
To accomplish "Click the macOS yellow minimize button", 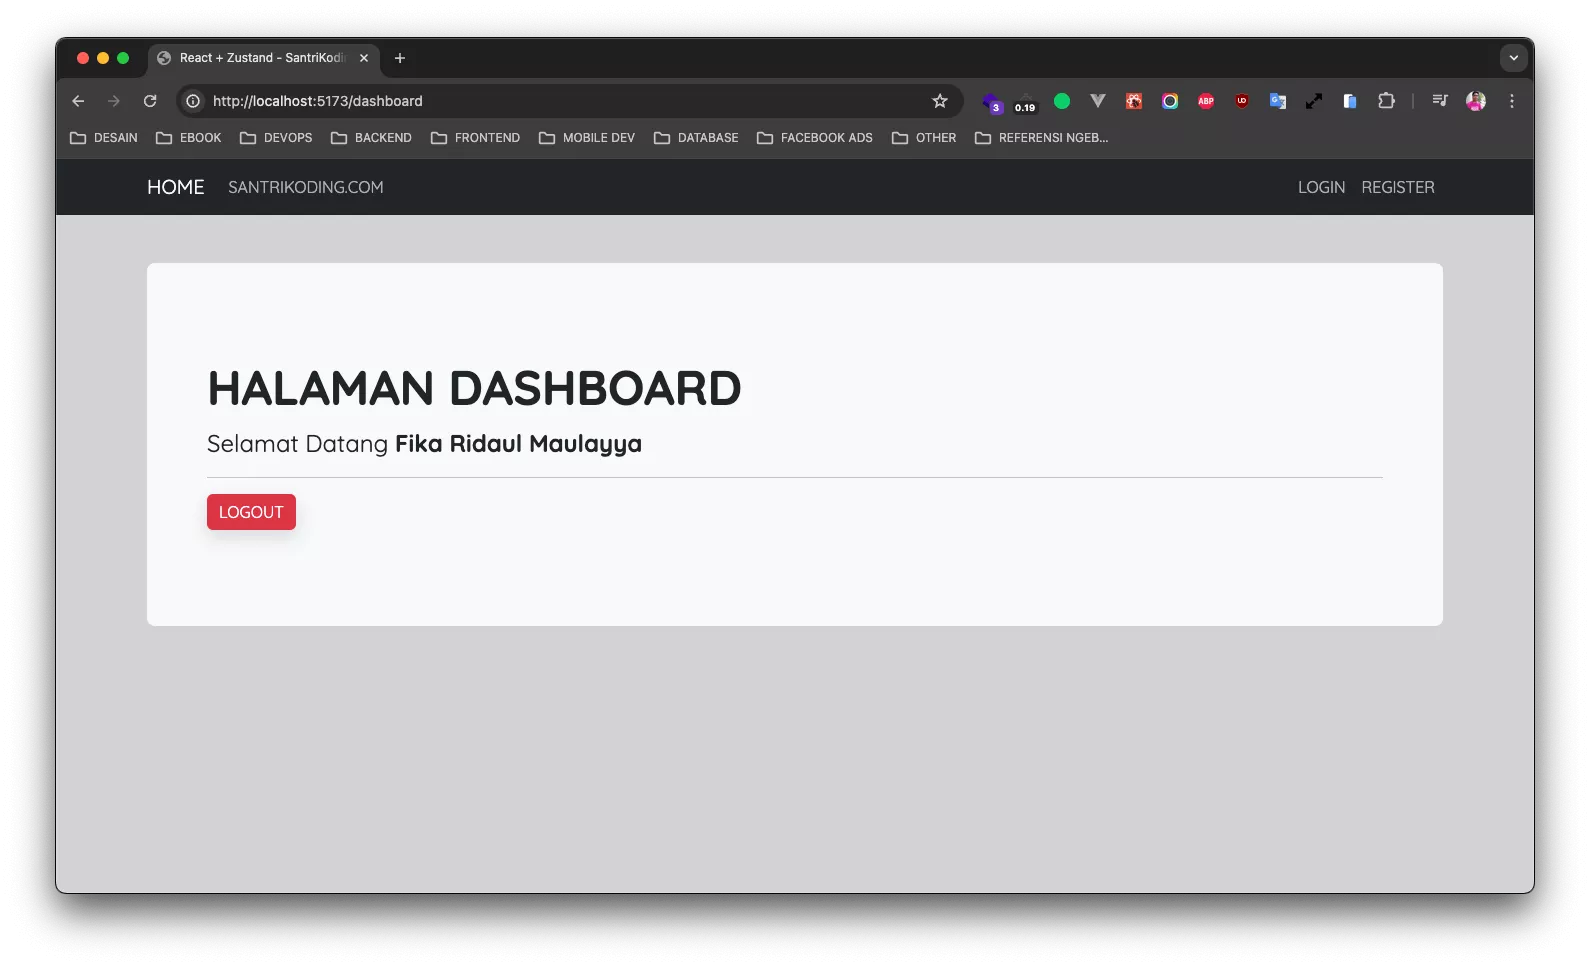I will pyautogui.click(x=103, y=58).
